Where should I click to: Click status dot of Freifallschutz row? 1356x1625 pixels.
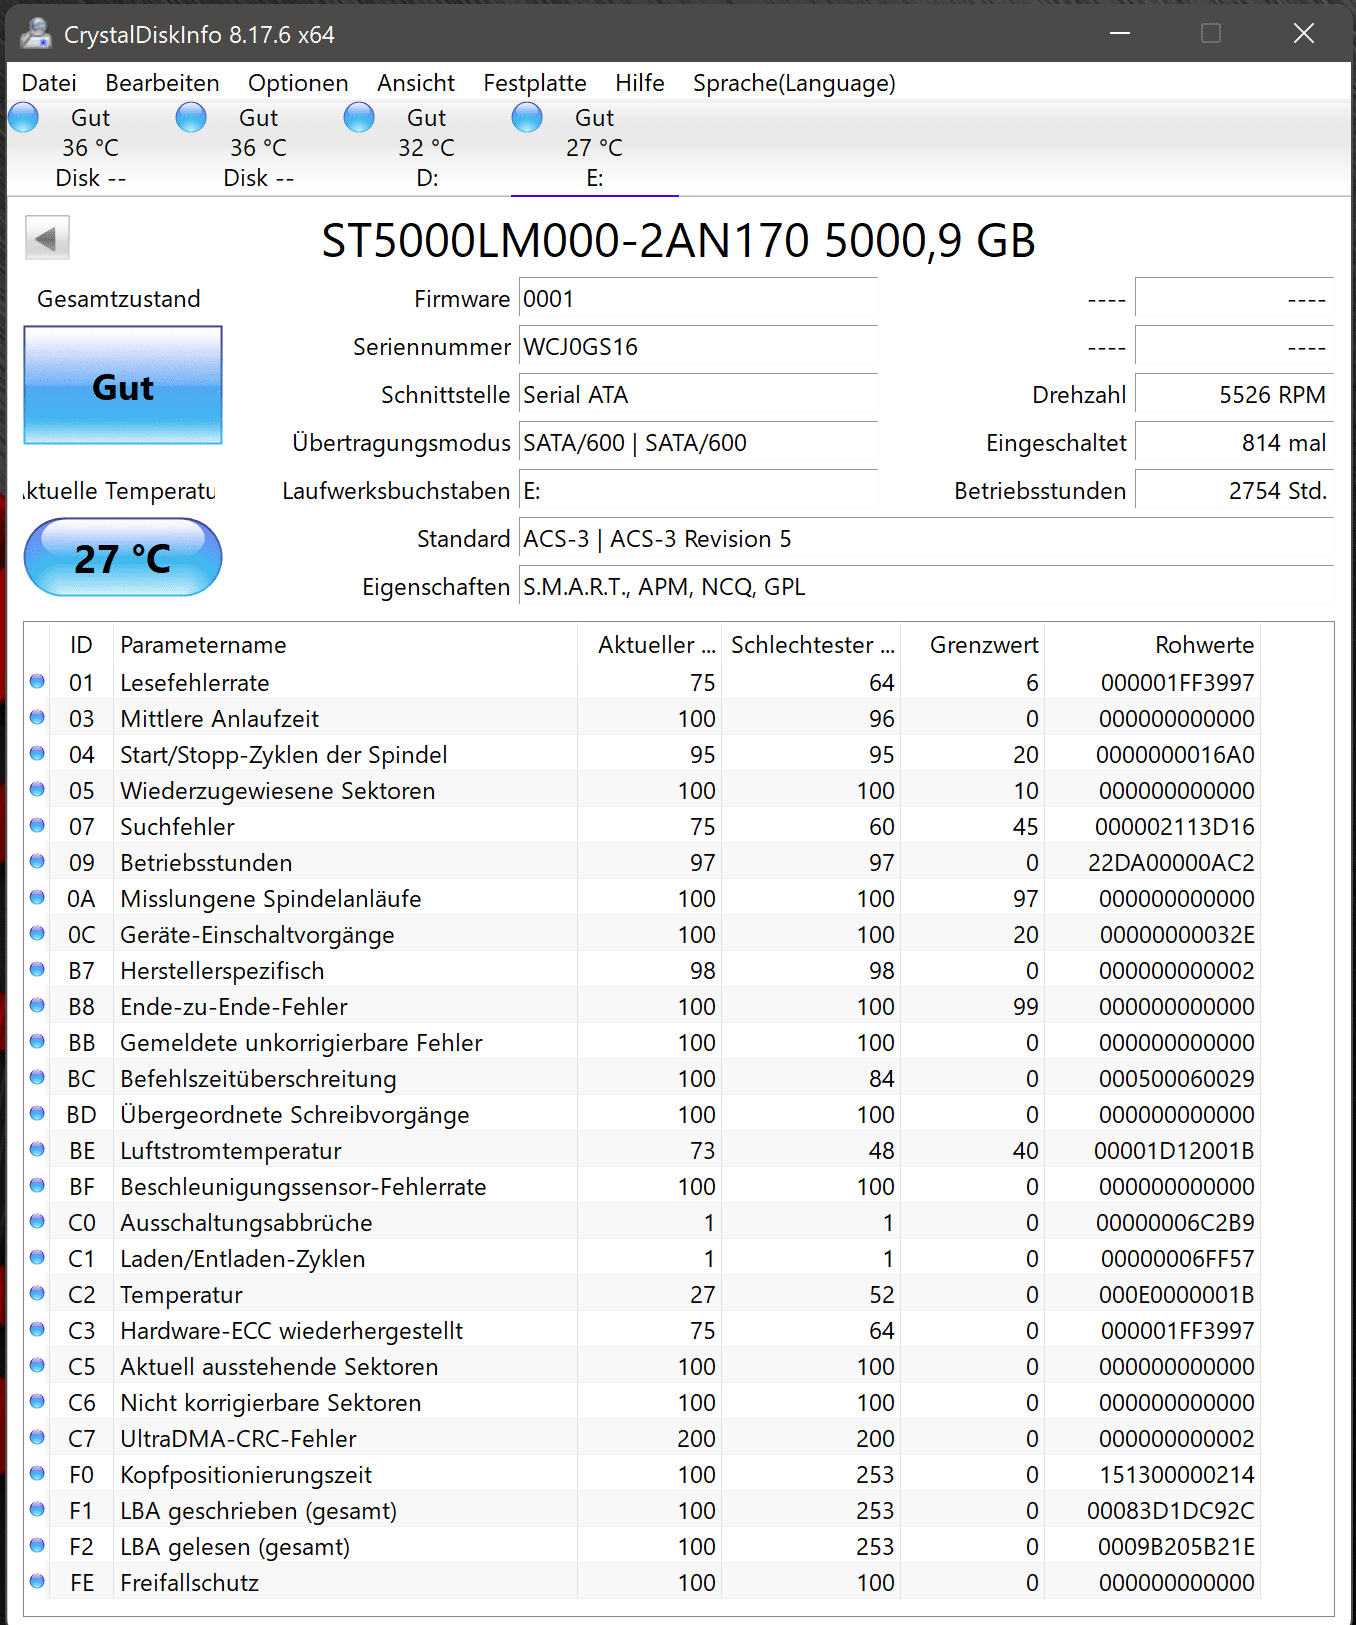[x=37, y=1581]
